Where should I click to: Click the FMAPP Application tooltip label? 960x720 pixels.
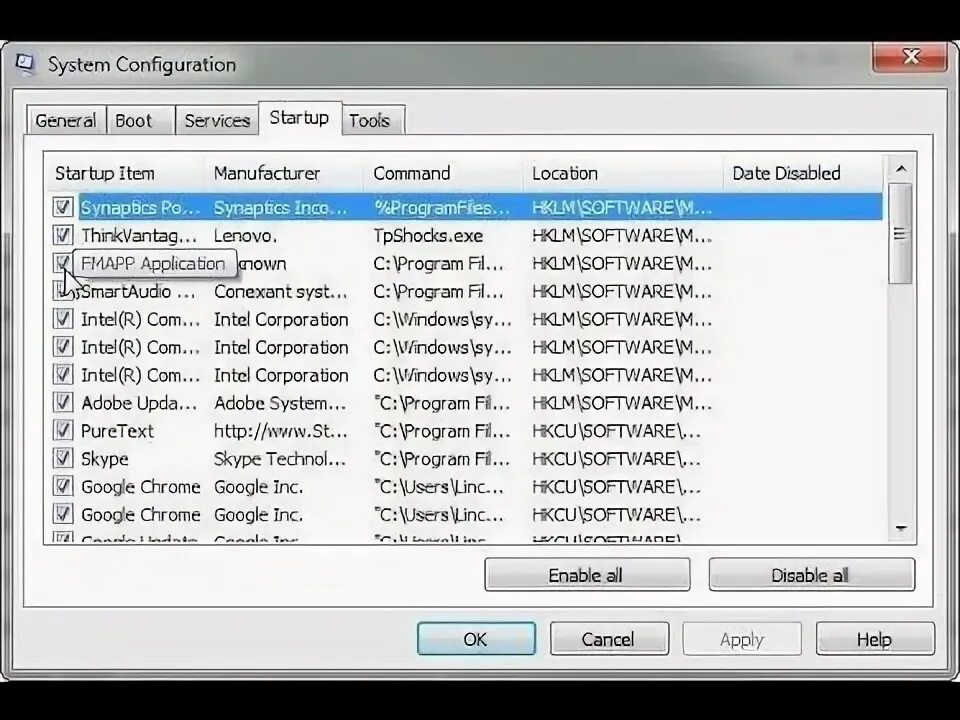153,264
